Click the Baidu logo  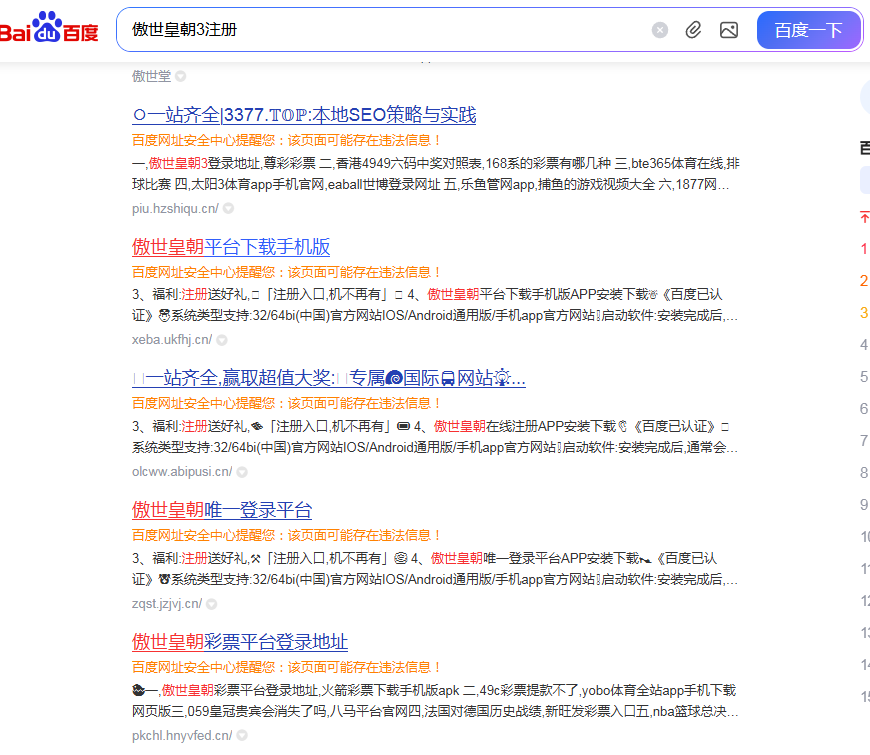coord(49,28)
